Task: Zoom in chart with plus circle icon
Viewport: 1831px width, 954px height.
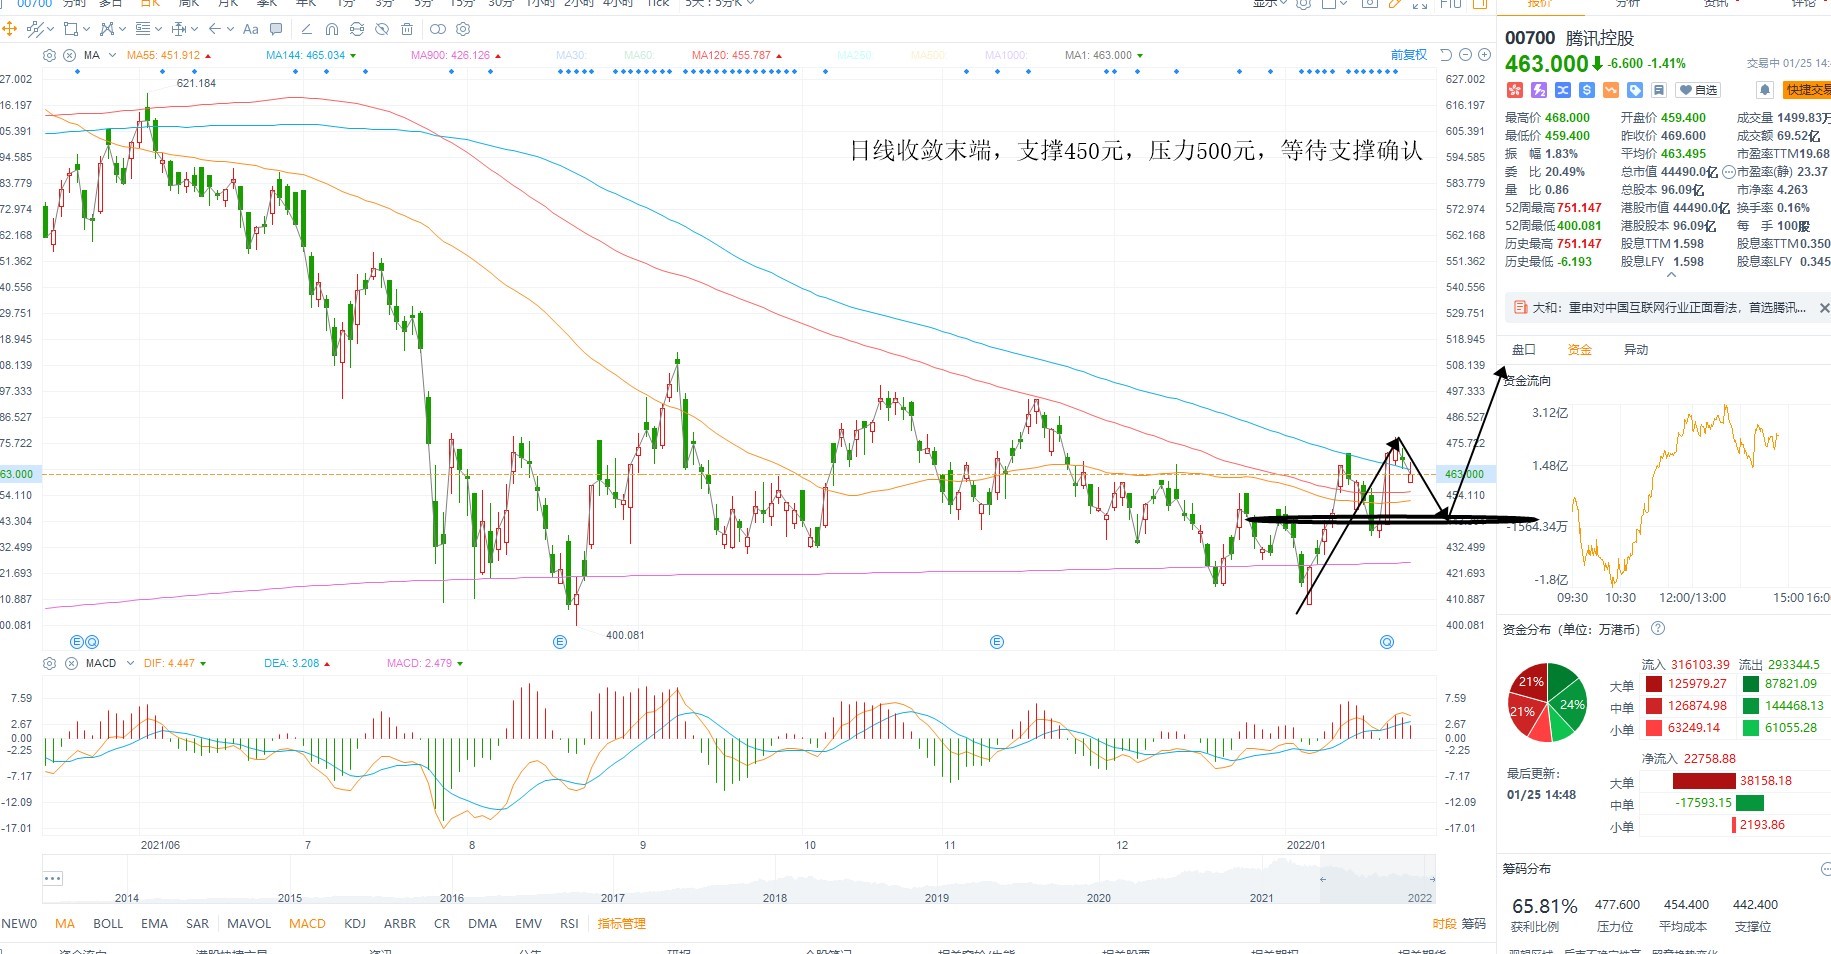Action: (x=1484, y=55)
